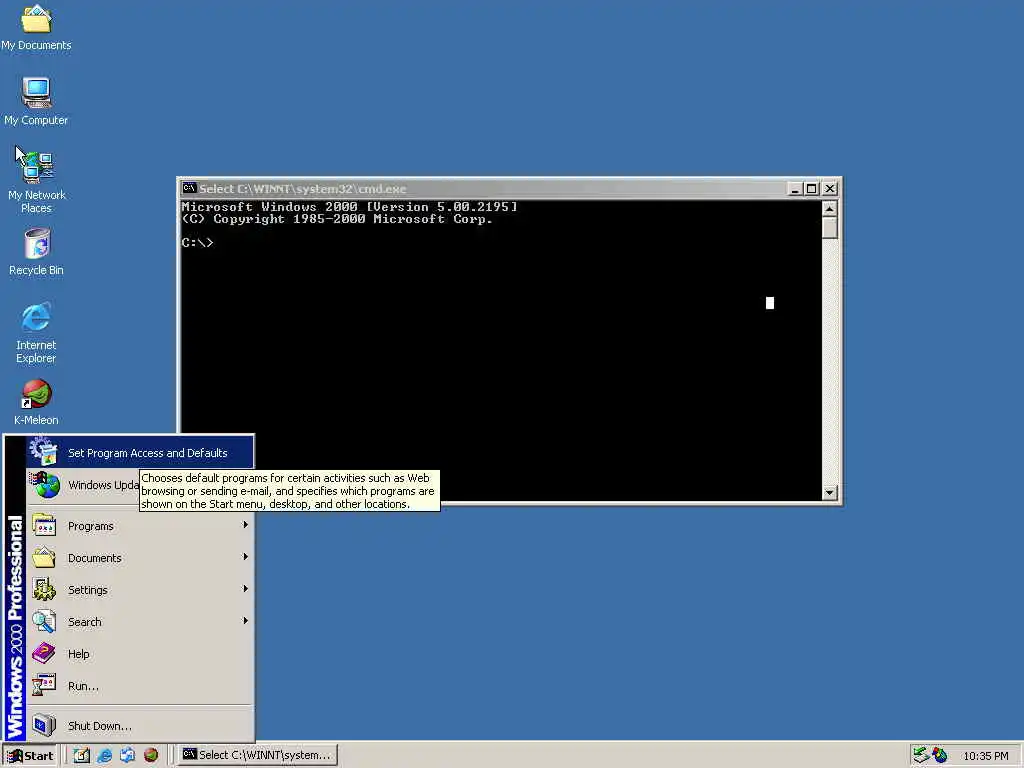
Task: Click the cmd window scrollbar thumb
Action: tap(829, 228)
